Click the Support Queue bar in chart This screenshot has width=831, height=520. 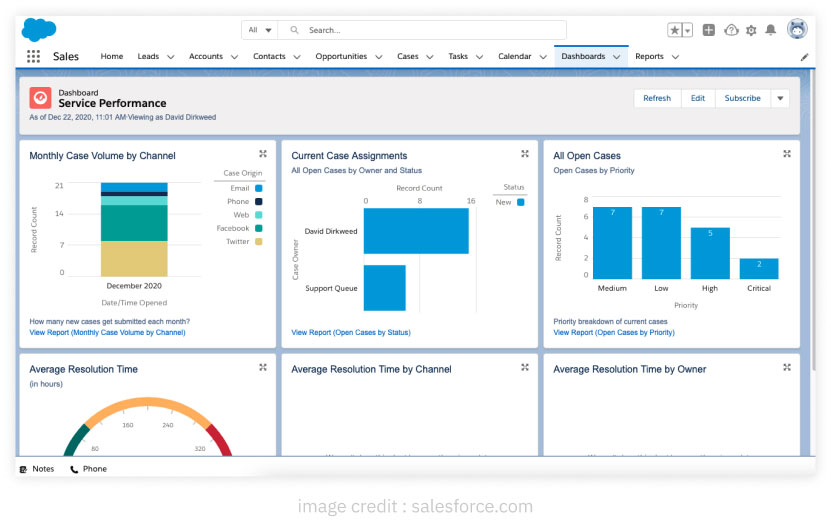click(x=385, y=288)
